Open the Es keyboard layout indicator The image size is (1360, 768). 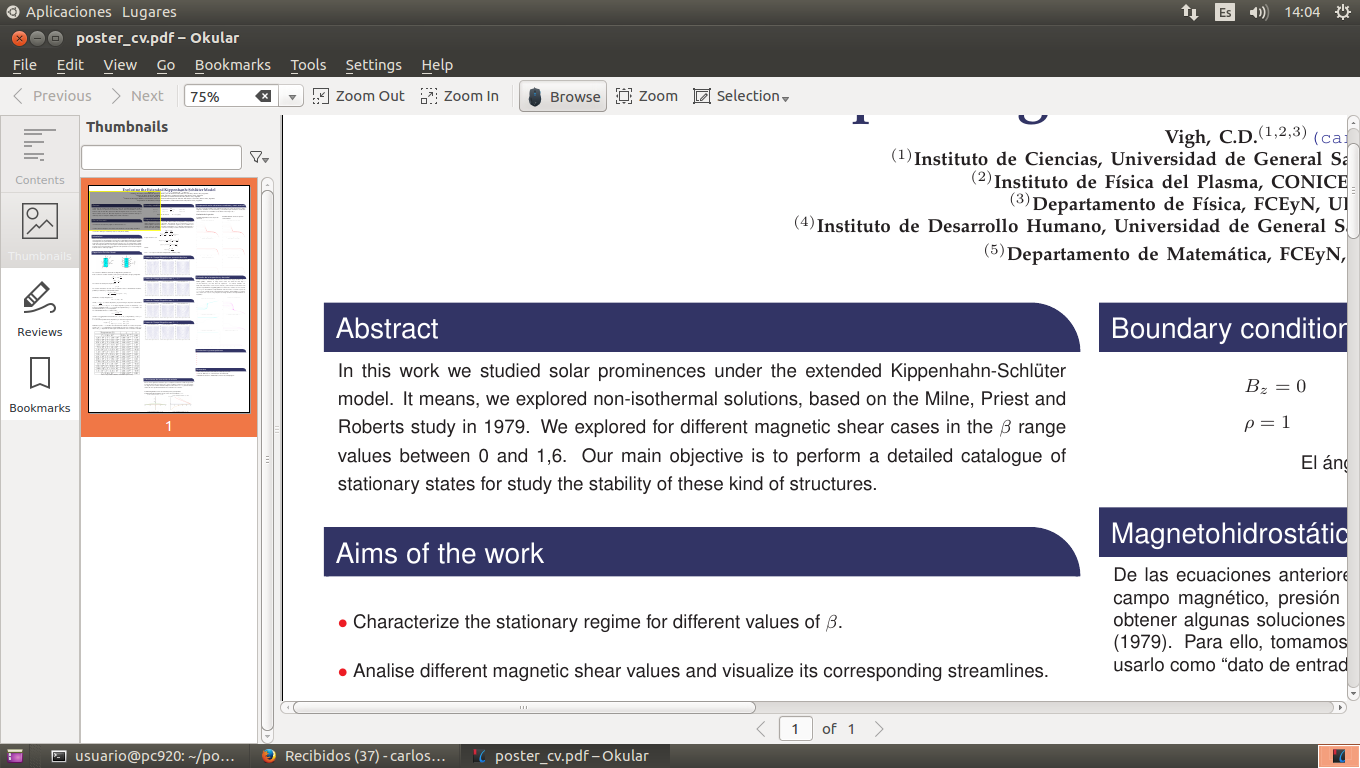point(1224,12)
